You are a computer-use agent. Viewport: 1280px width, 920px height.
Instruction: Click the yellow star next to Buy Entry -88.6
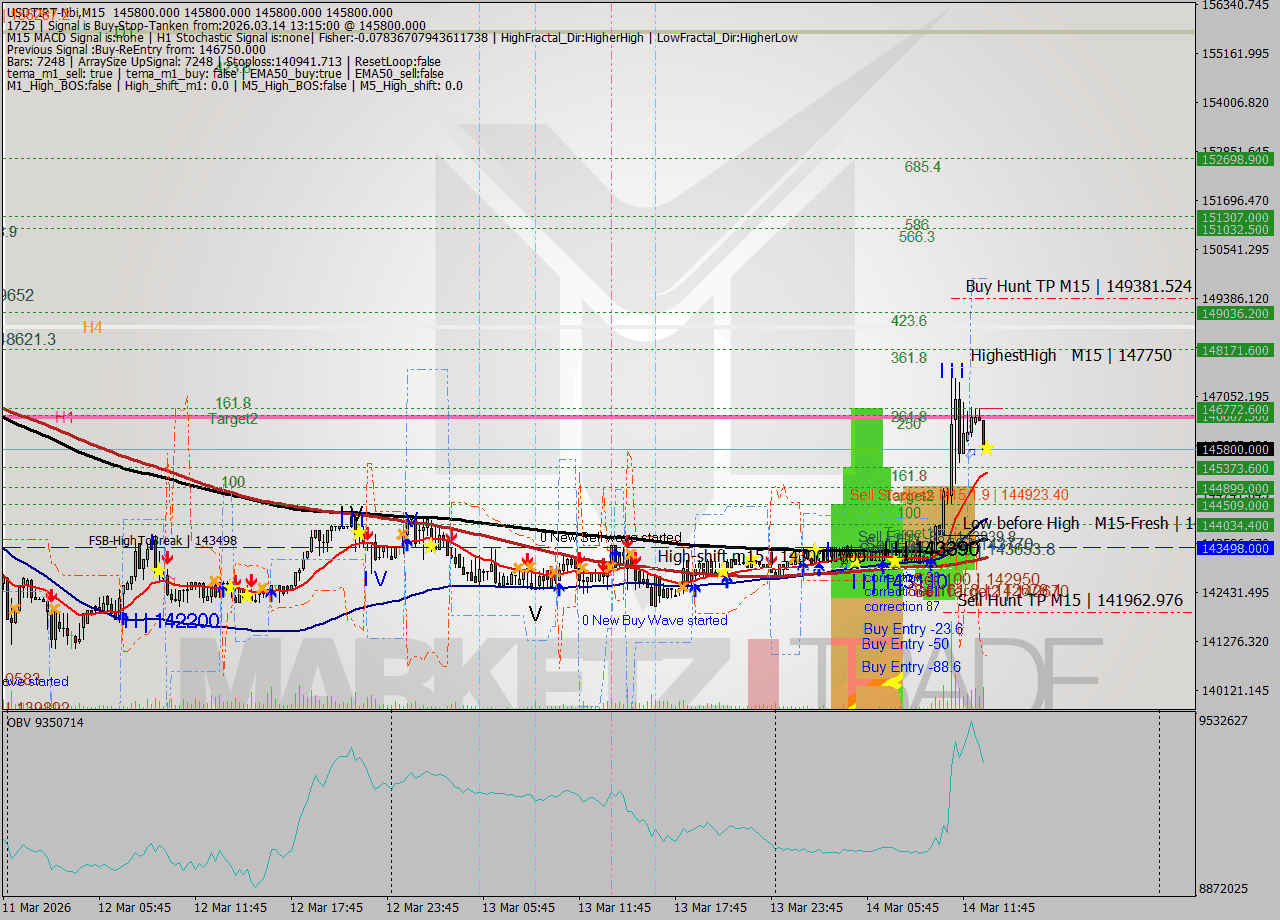(894, 681)
